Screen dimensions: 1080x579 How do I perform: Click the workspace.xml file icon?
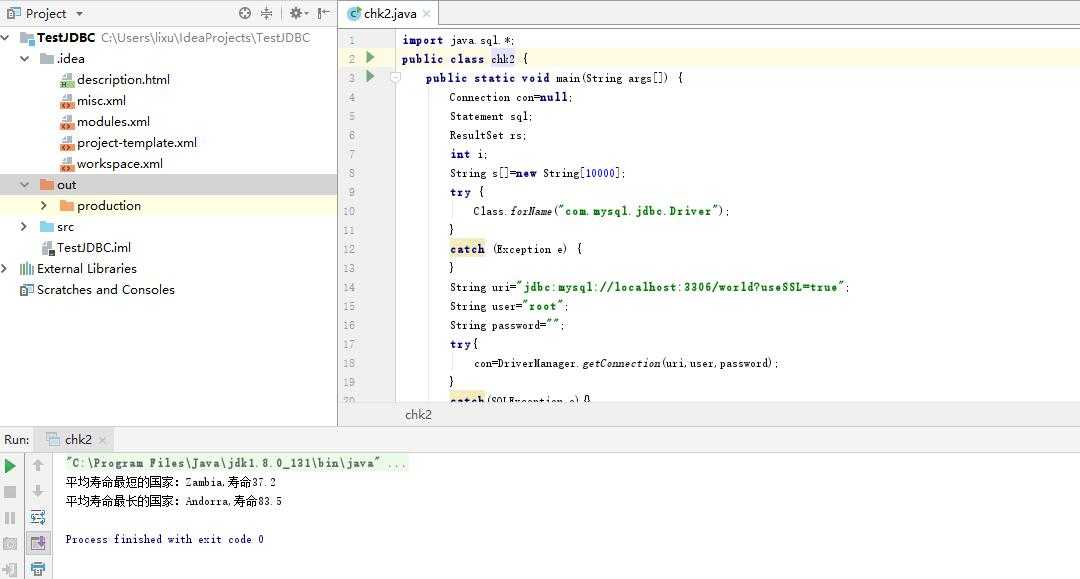(67, 164)
